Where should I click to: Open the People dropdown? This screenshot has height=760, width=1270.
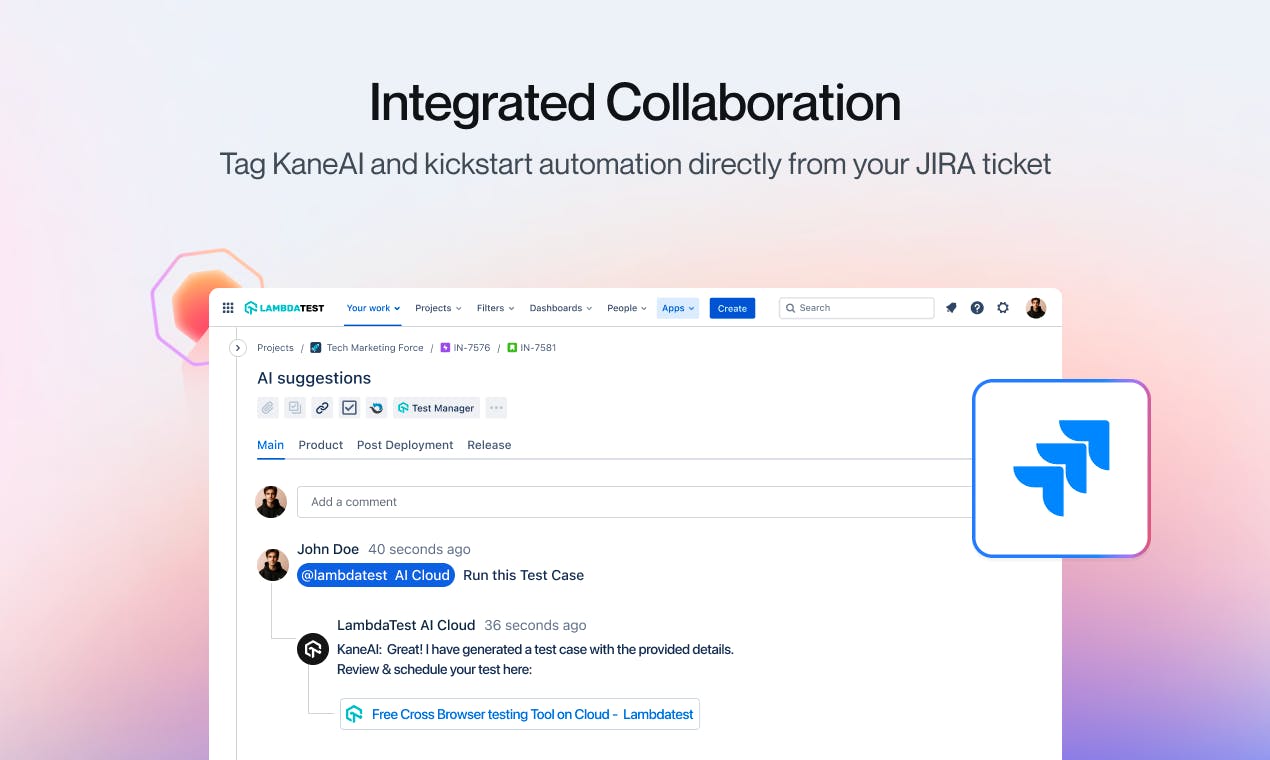coord(627,308)
